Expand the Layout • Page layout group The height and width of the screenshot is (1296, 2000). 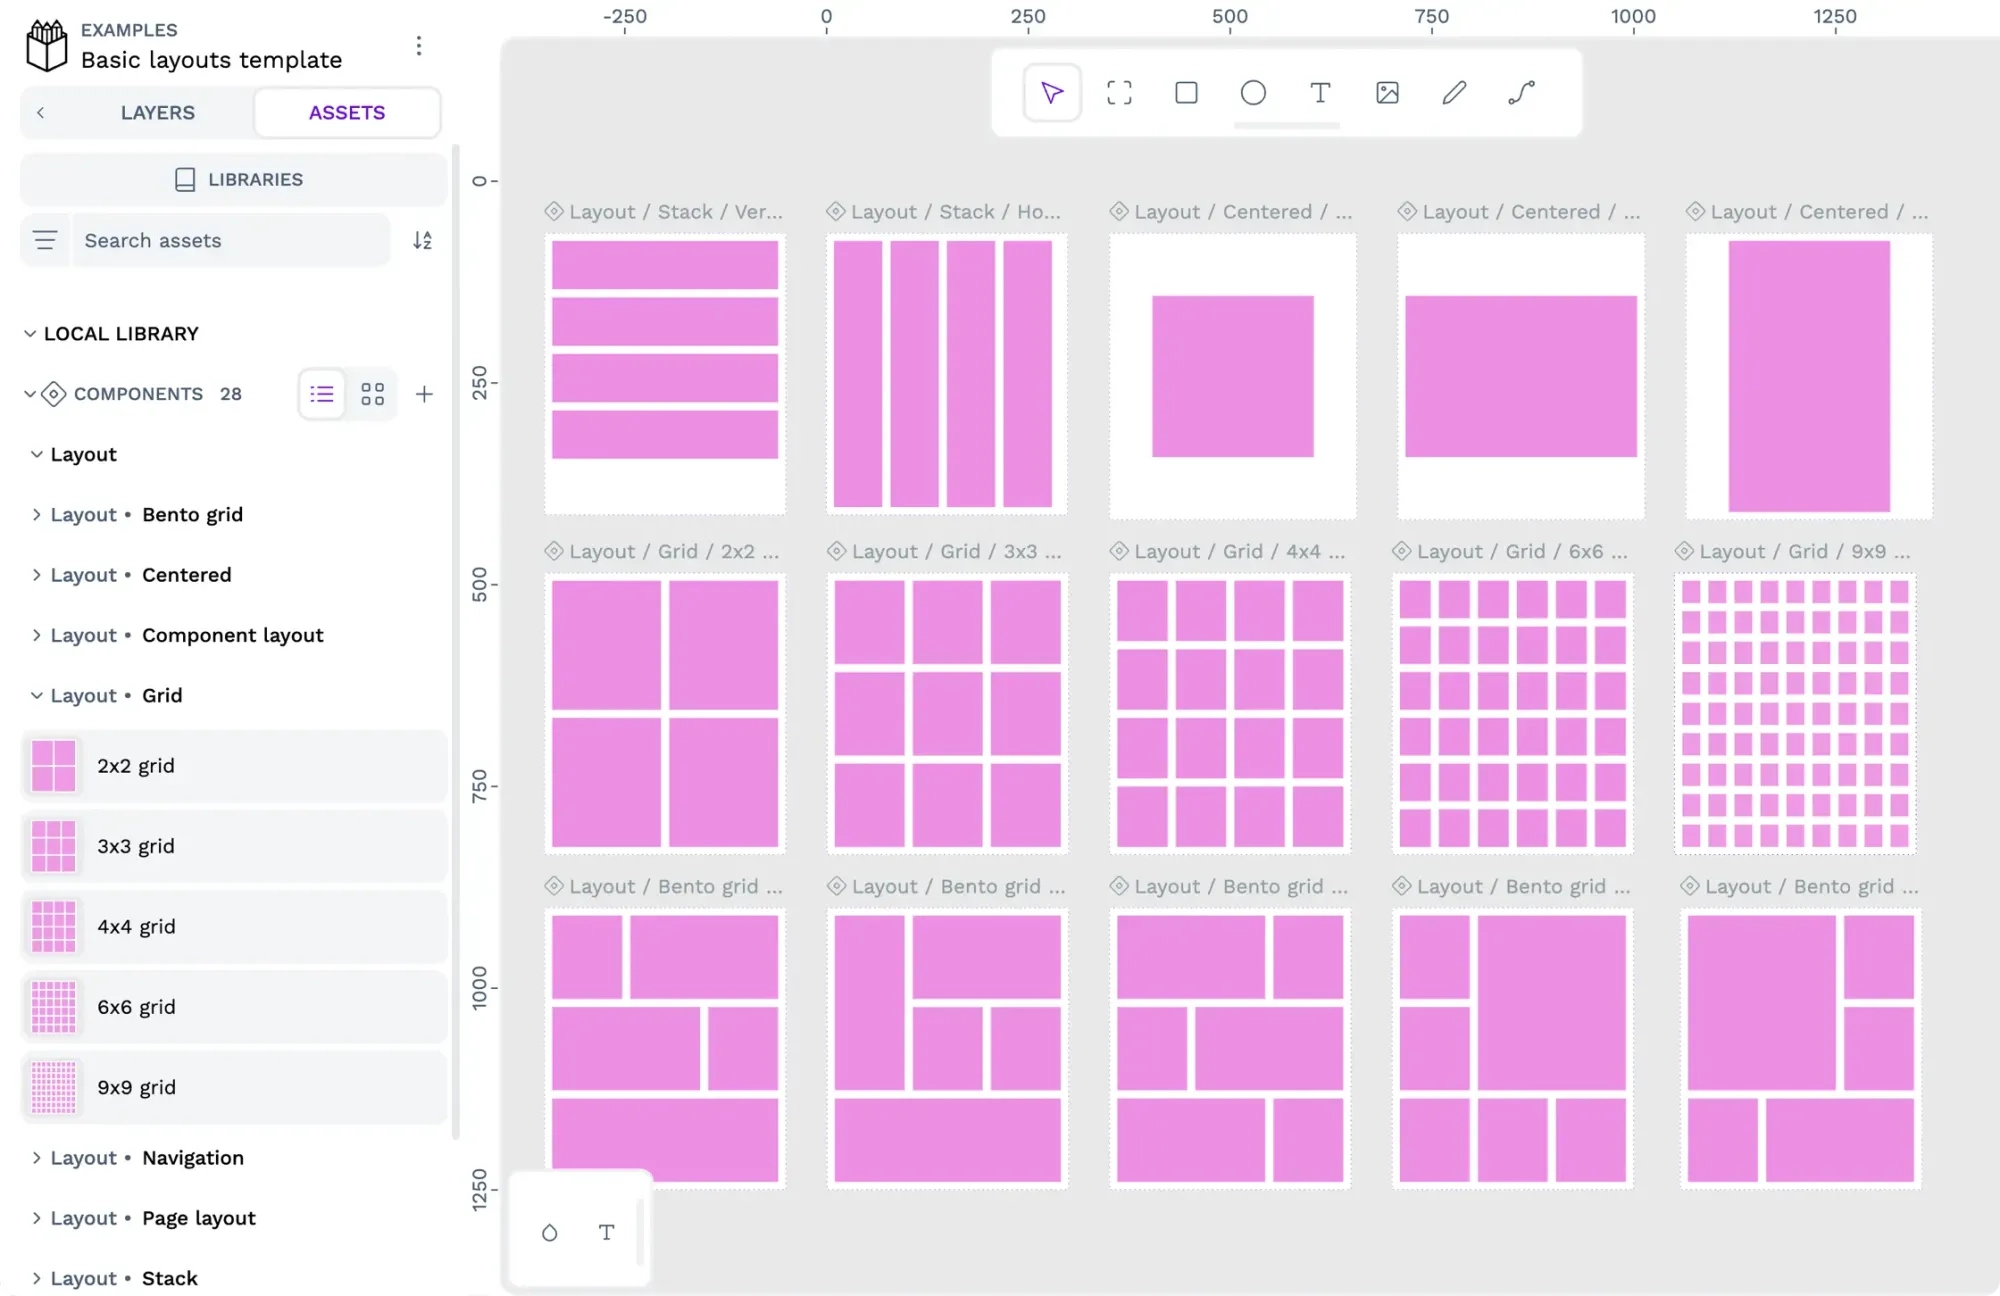(x=37, y=1218)
